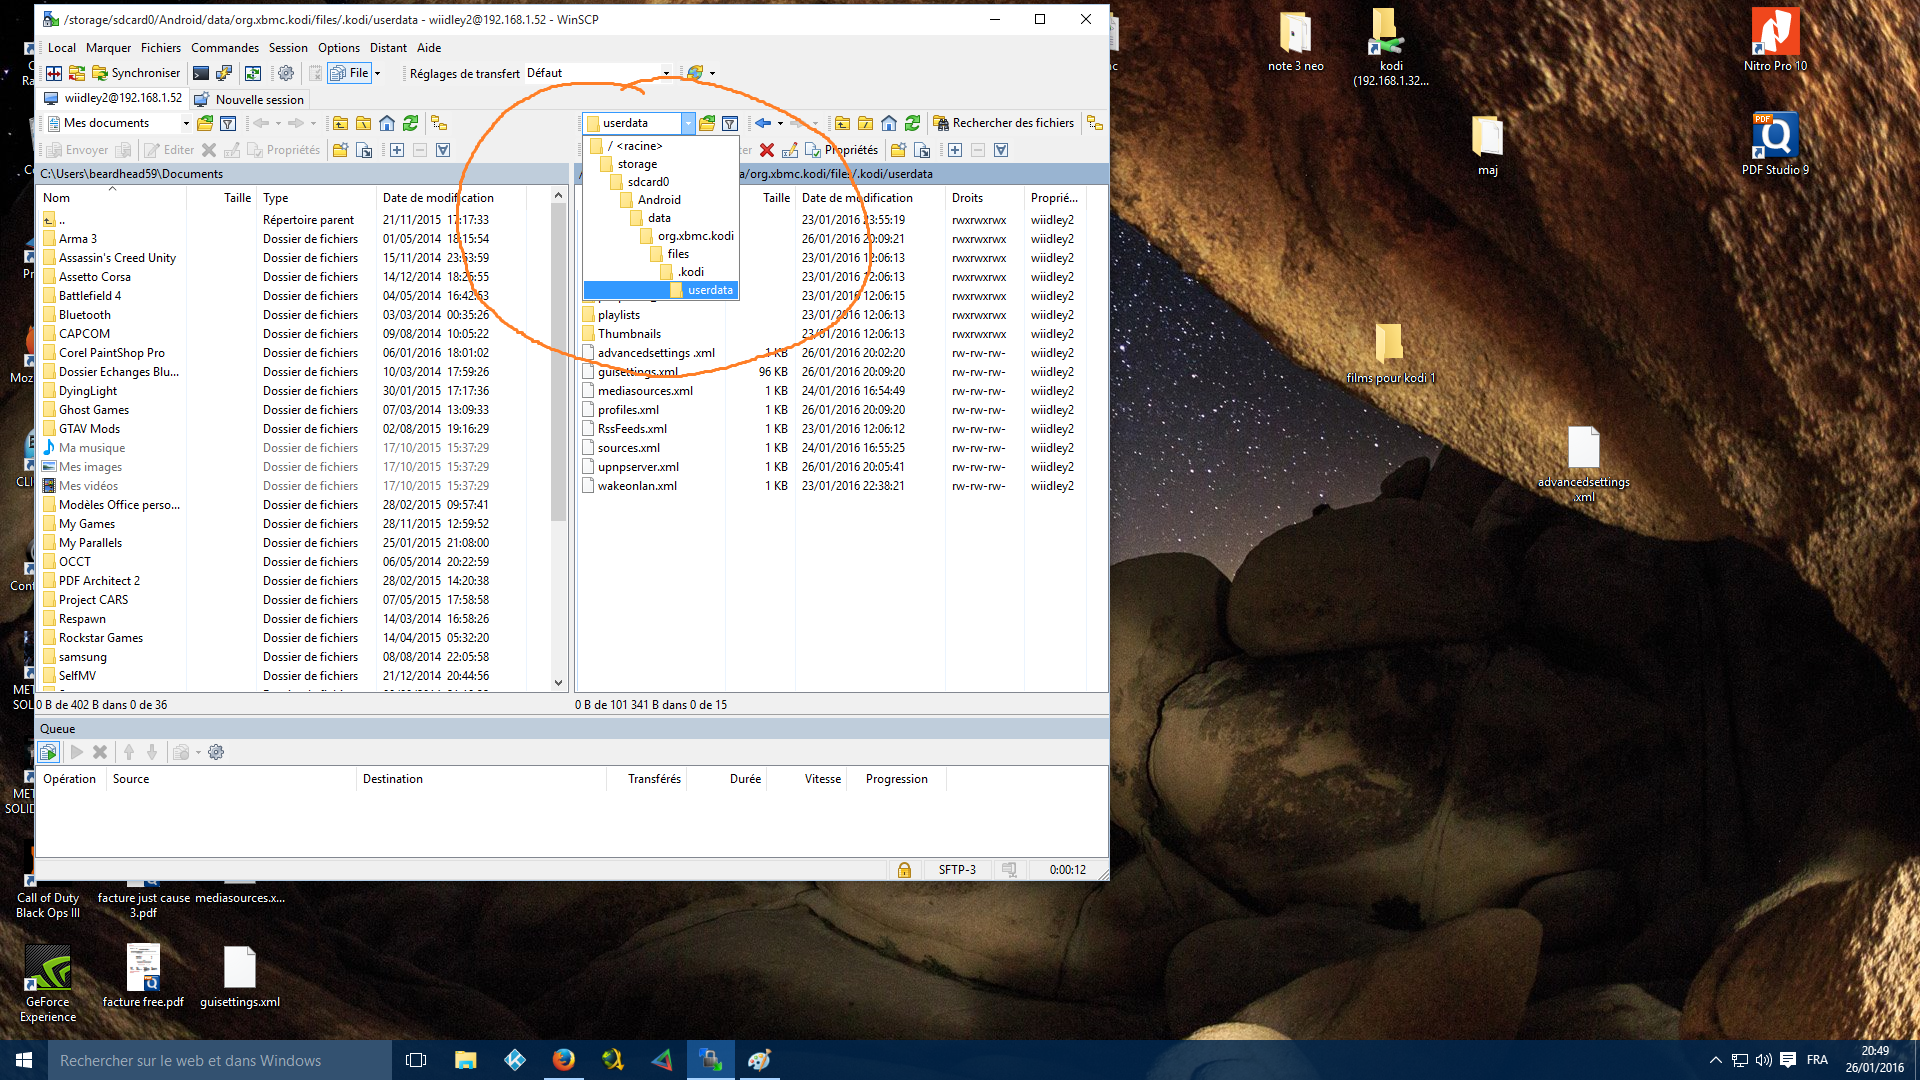
Task: Open preferences gear icon in main toolbar
Action: [286, 73]
